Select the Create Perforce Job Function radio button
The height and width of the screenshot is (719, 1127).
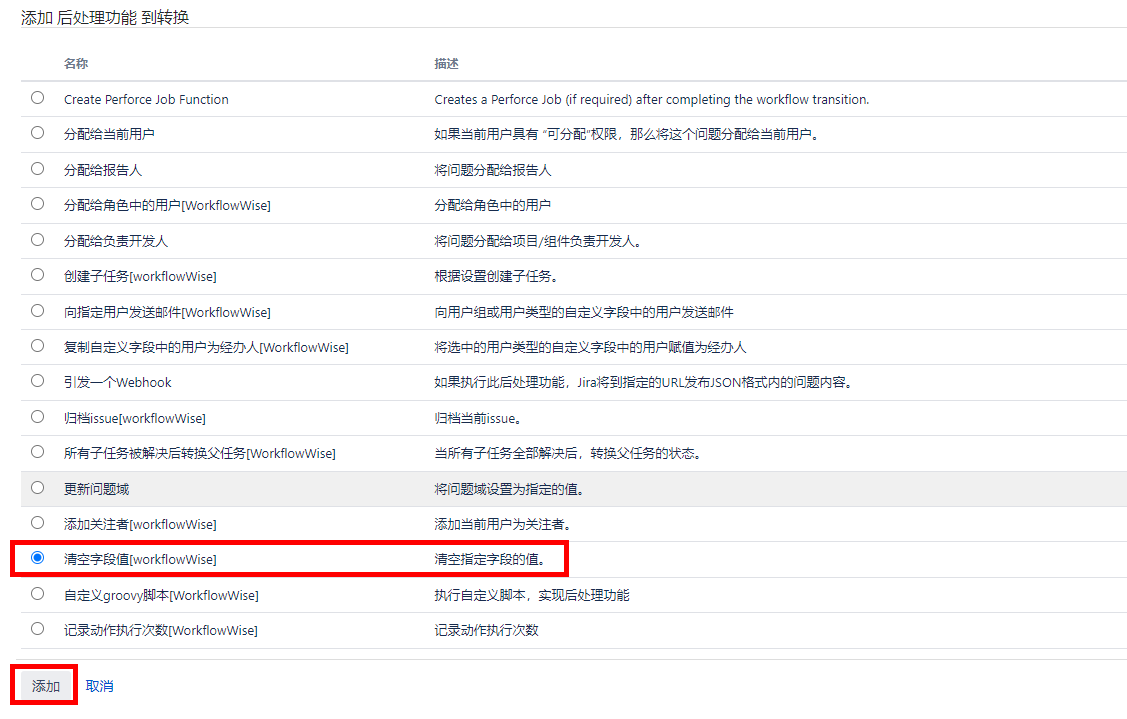pyautogui.click(x=38, y=98)
